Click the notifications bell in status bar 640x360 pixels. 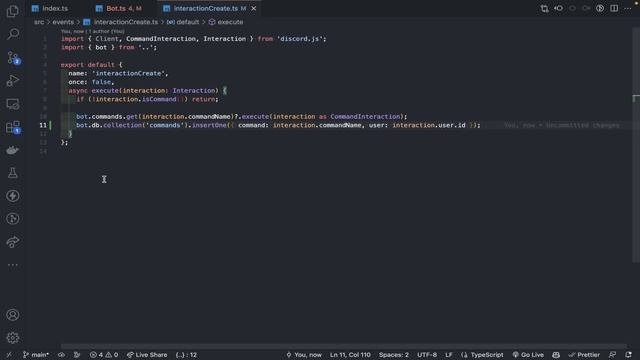tap(628, 355)
